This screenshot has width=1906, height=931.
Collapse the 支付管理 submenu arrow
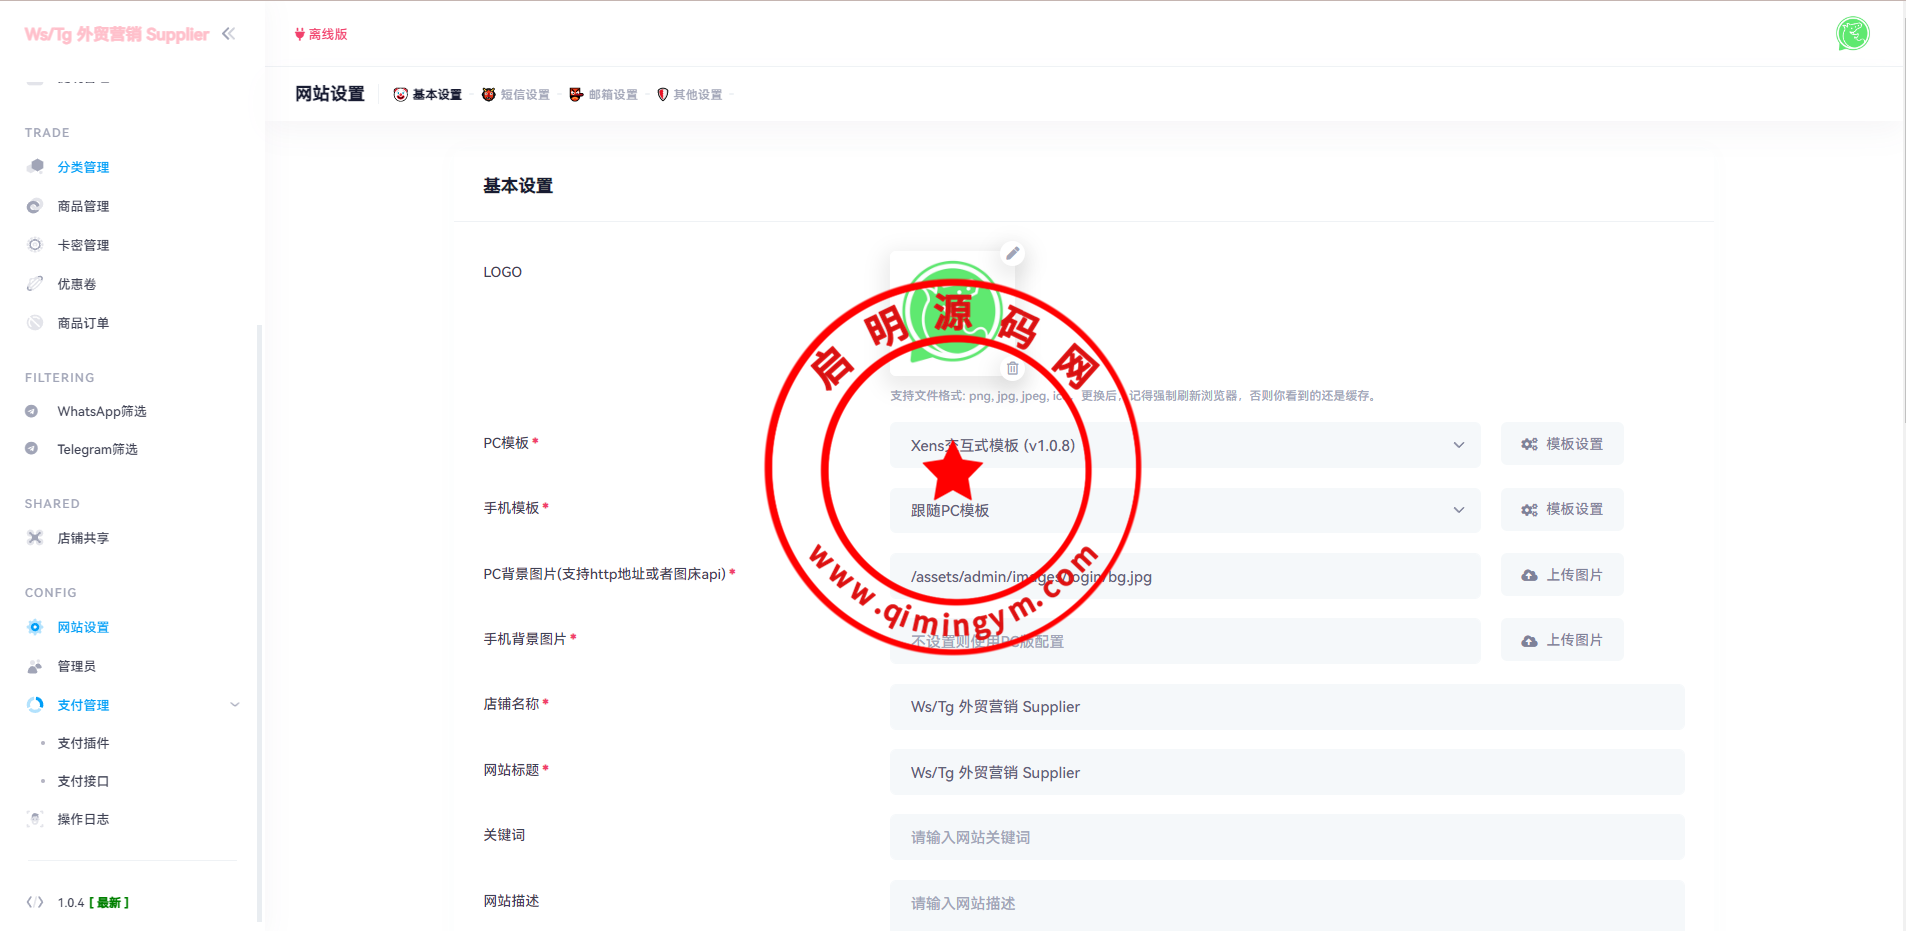tap(235, 705)
